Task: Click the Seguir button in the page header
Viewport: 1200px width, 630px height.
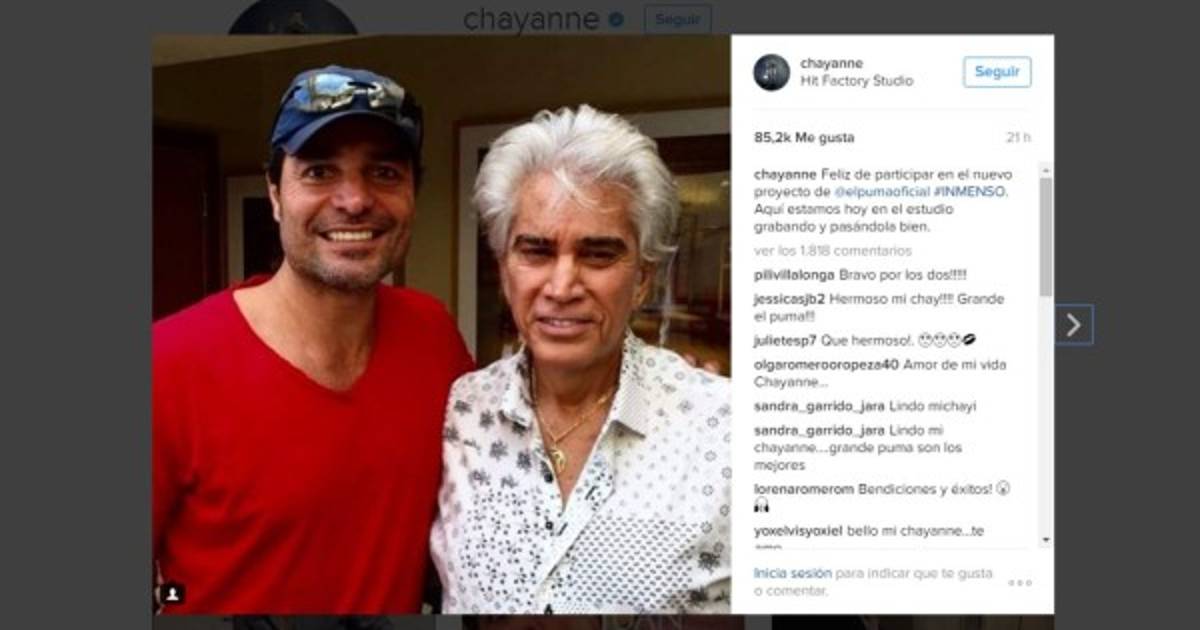Action: pyautogui.click(x=677, y=19)
